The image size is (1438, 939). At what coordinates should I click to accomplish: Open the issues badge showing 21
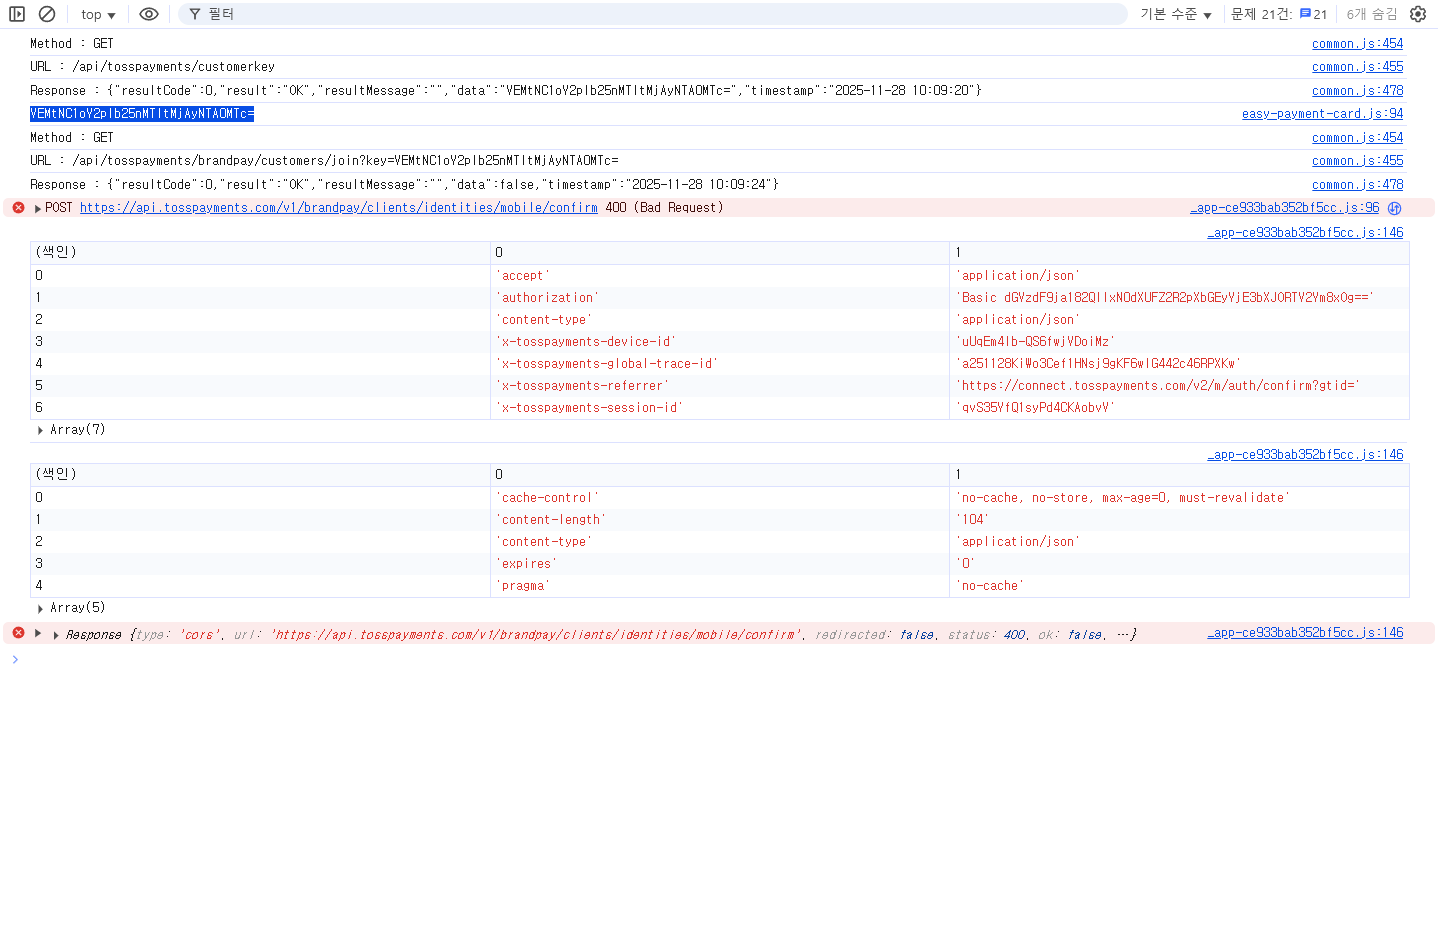click(1314, 14)
